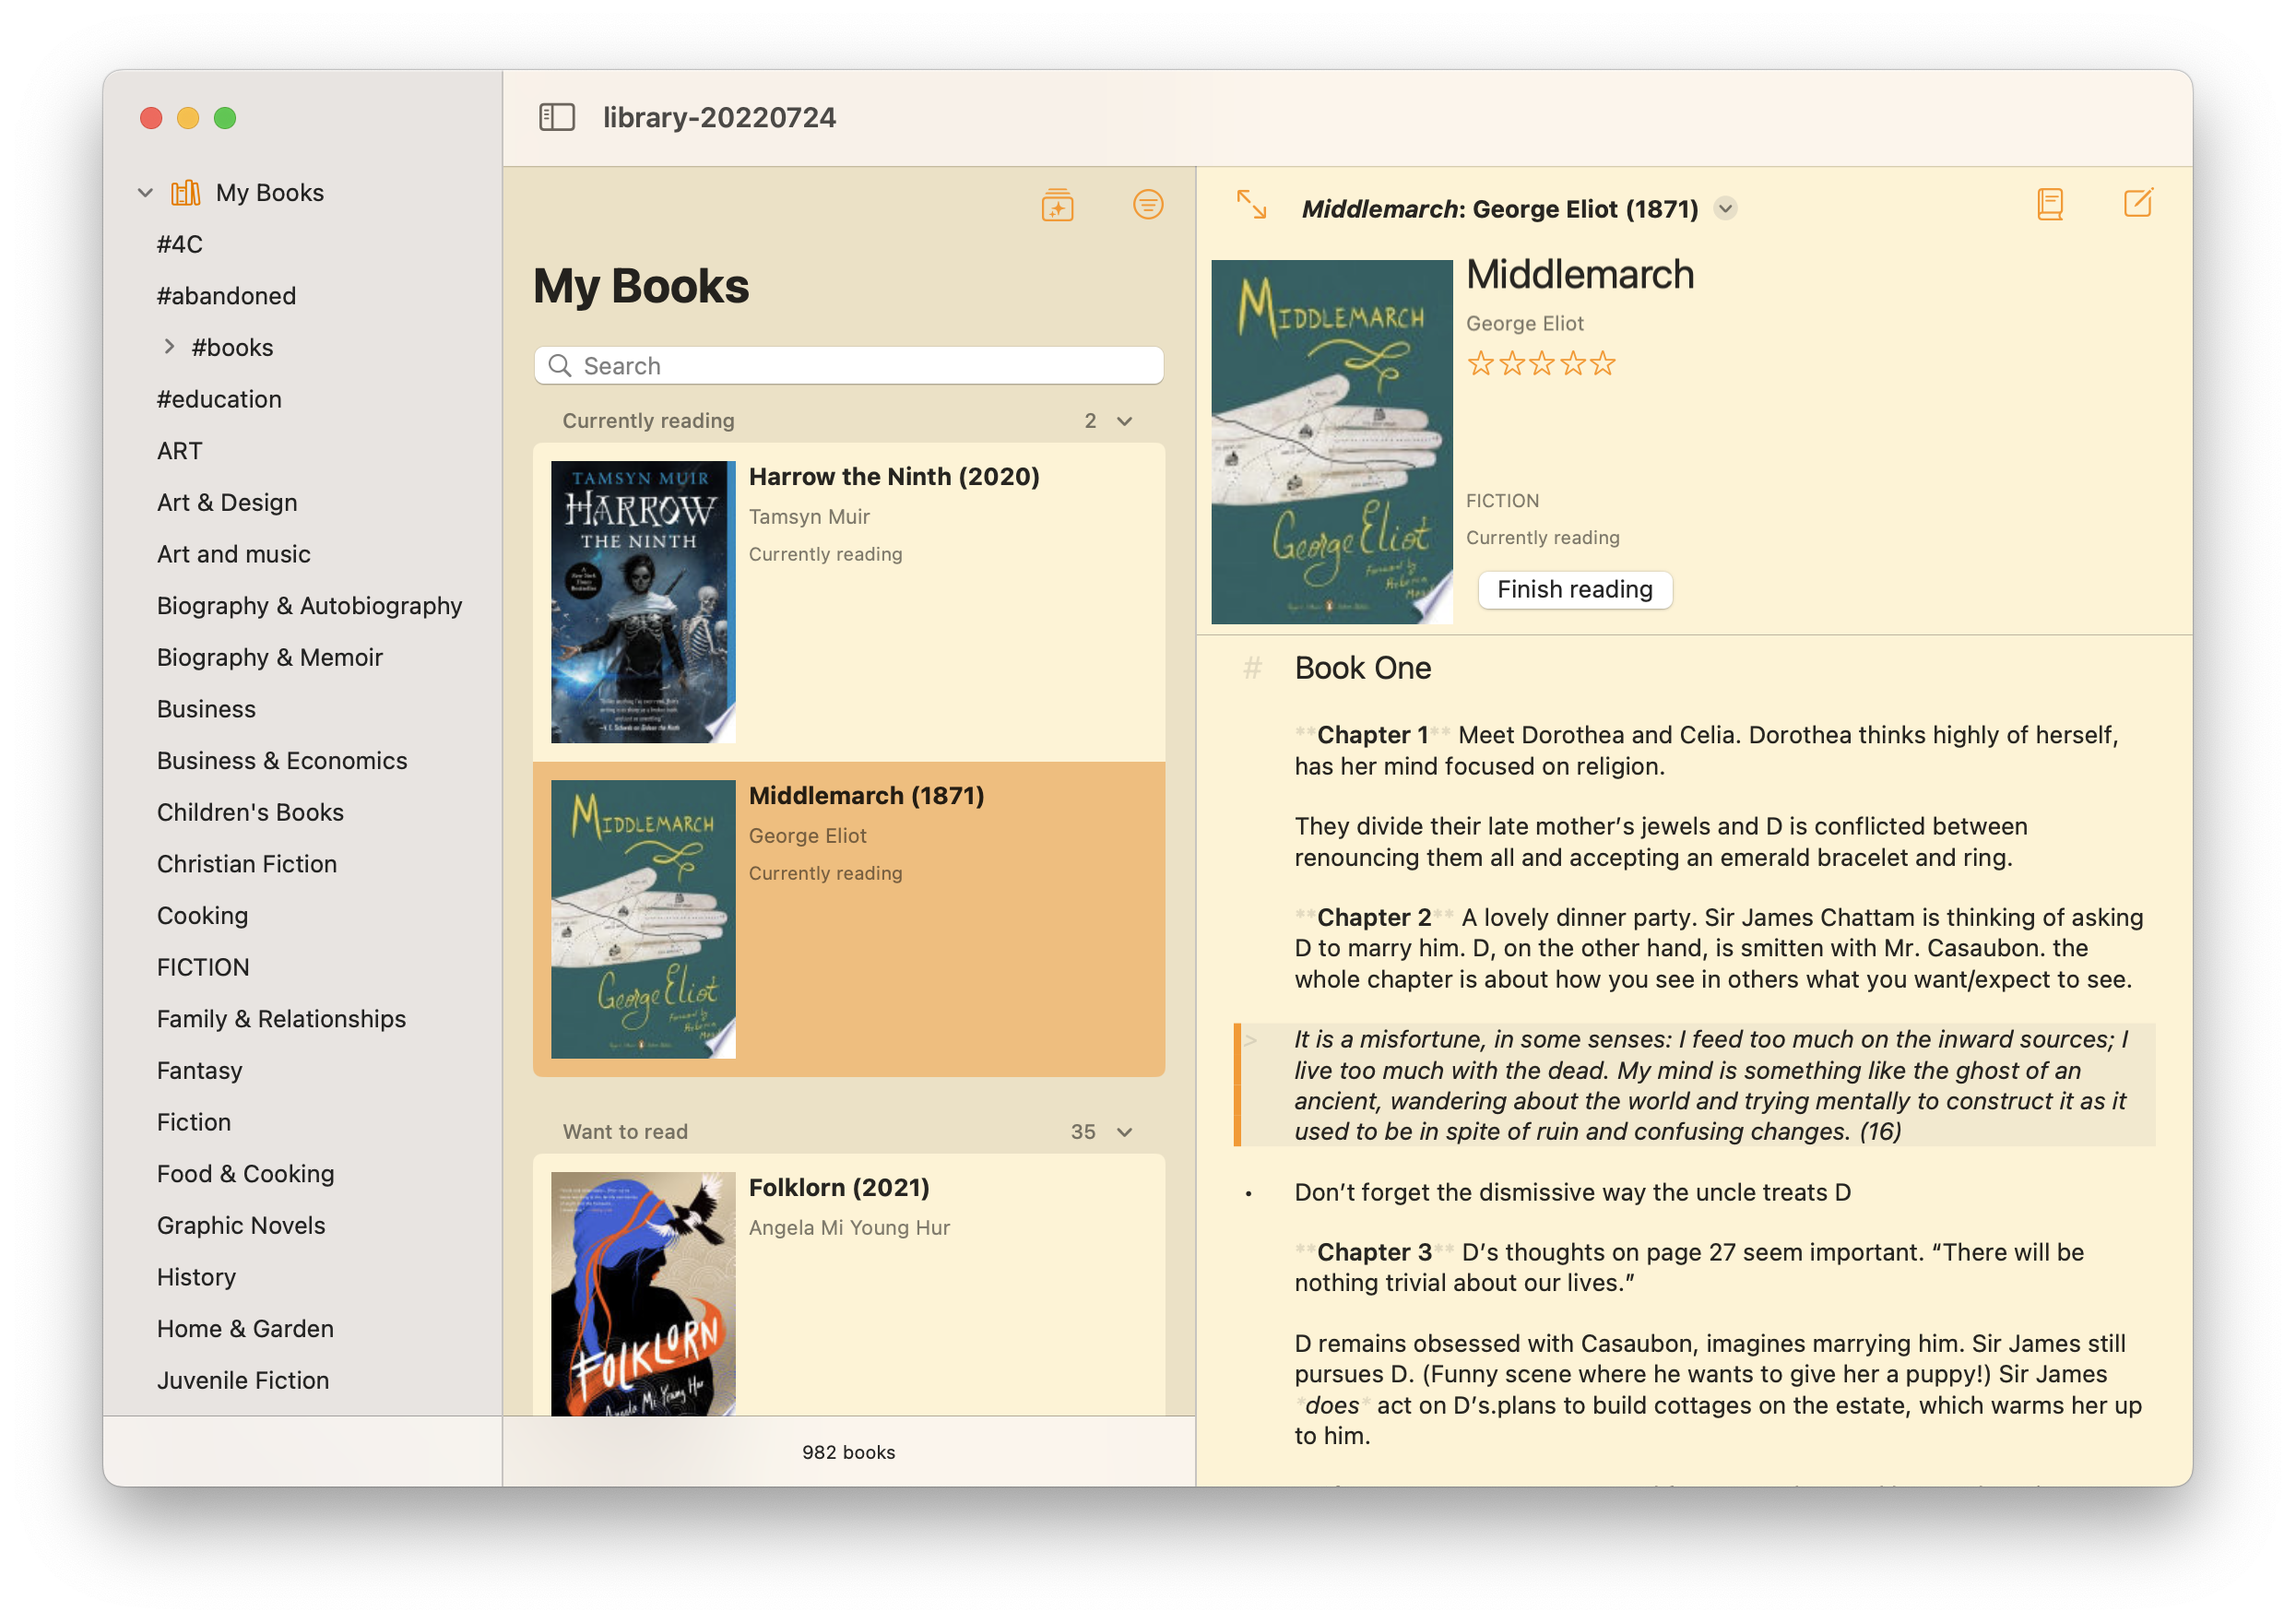The image size is (2296, 1623).
Task: Click Middlemarch cover in book list
Action: click(x=643, y=919)
